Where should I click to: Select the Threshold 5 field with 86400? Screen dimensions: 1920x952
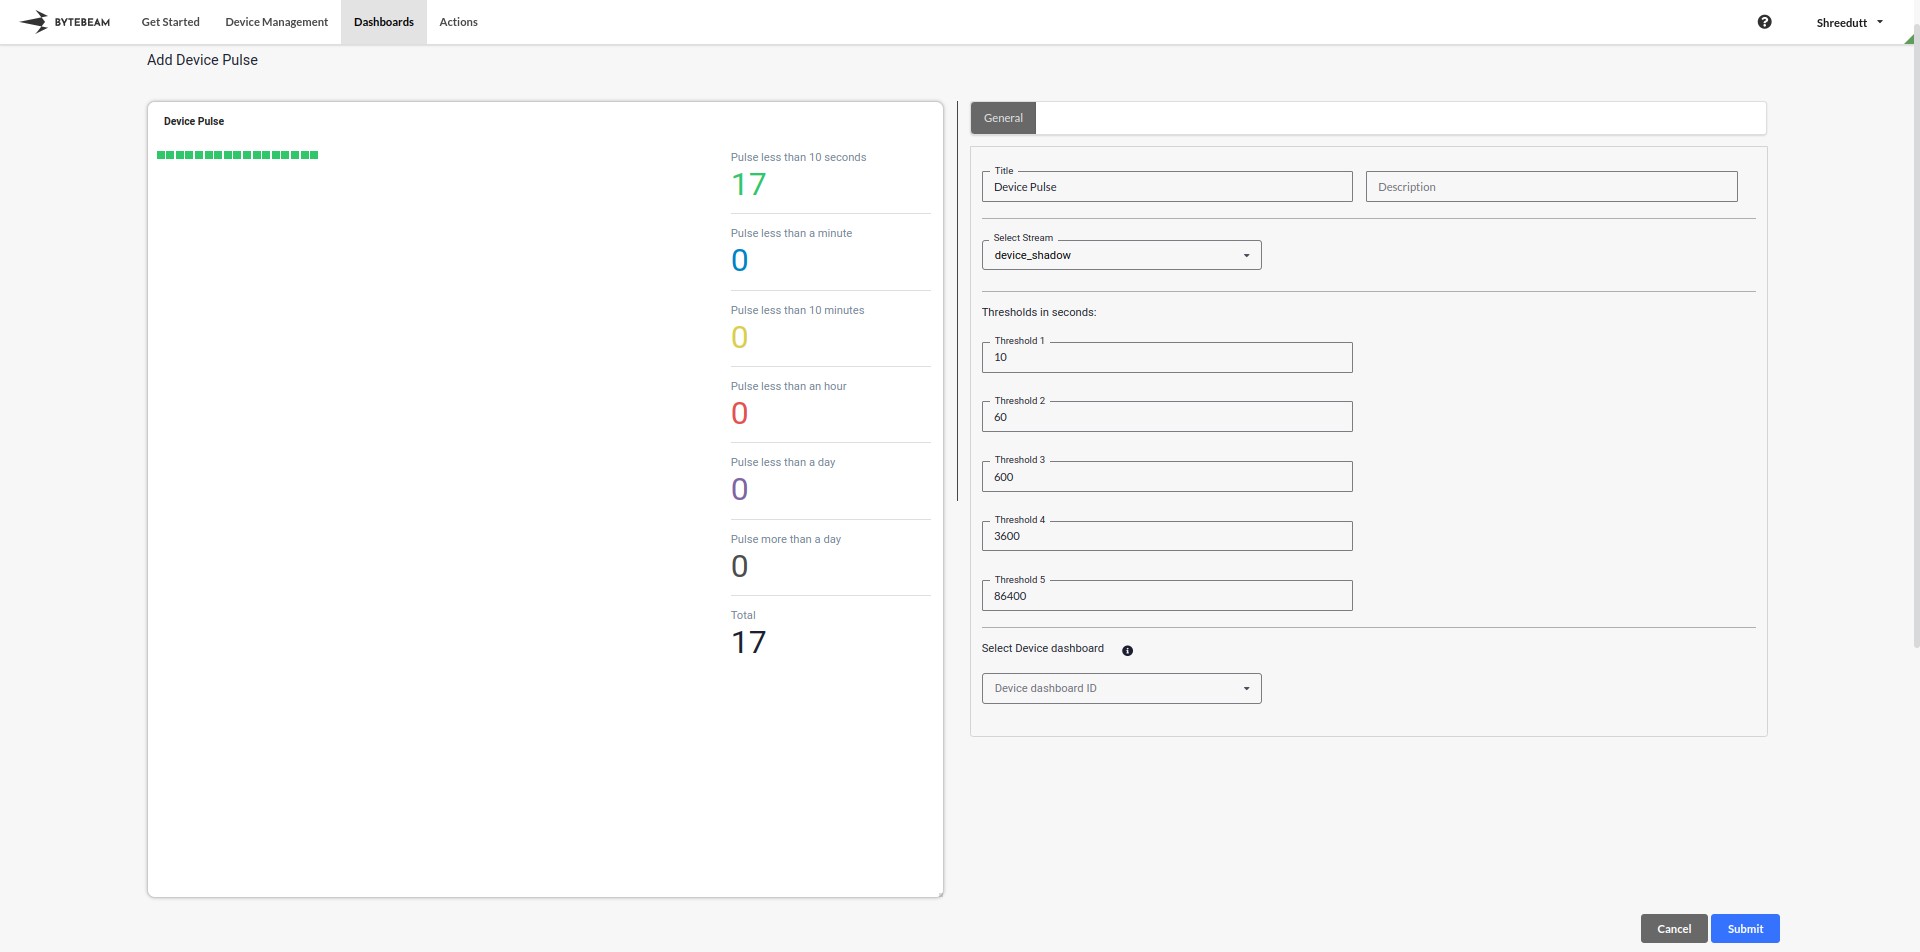click(x=1167, y=596)
